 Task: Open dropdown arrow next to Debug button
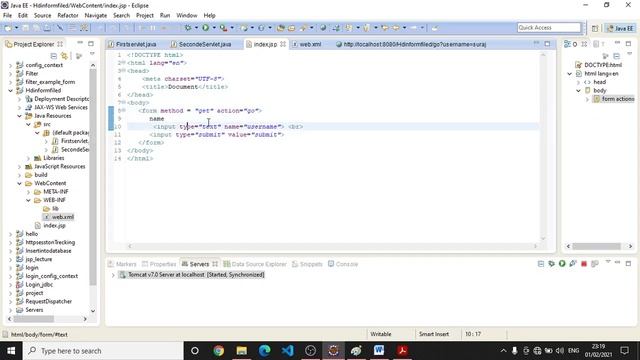click(196, 28)
